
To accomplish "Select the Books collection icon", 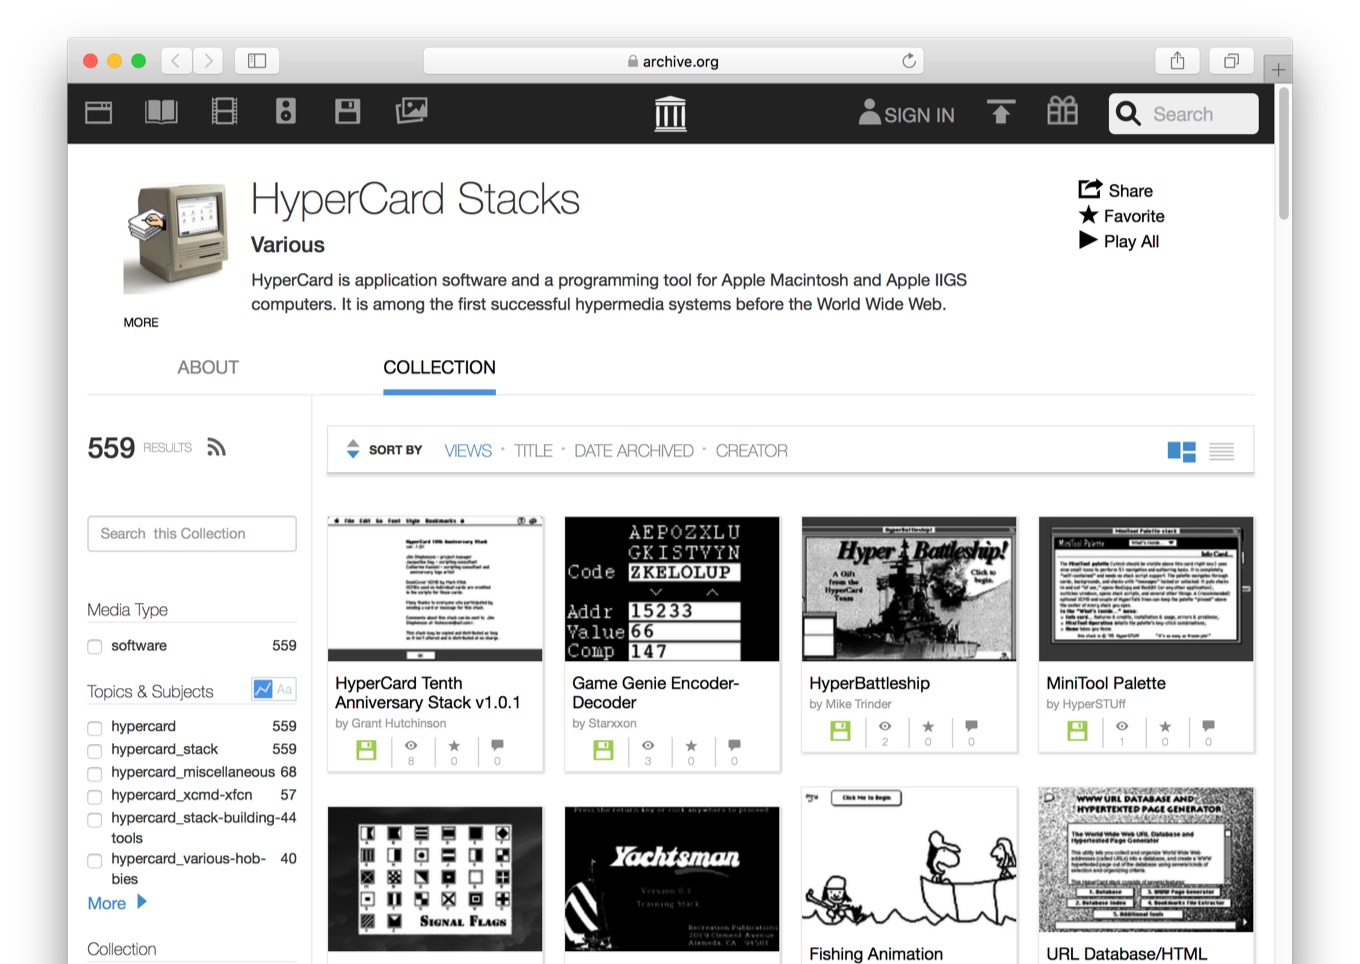I will click(160, 111).
